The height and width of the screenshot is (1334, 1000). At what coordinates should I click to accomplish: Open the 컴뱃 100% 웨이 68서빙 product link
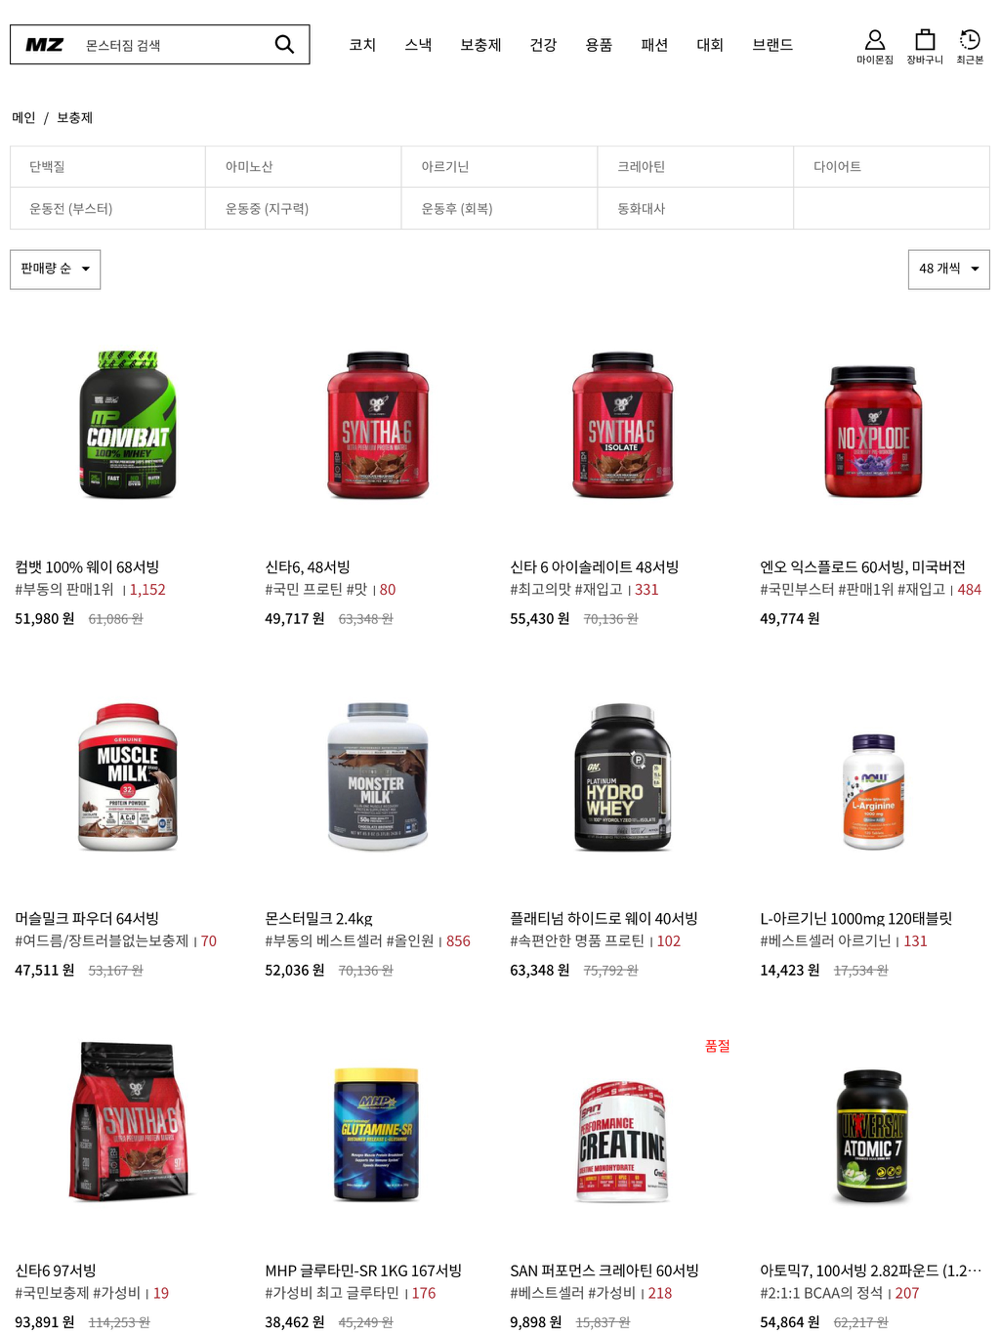coord(87,567)
